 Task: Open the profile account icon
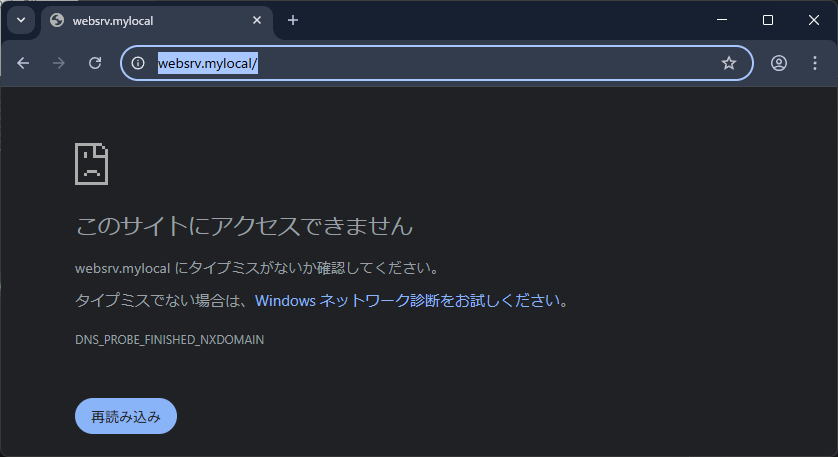pos(779,63)
